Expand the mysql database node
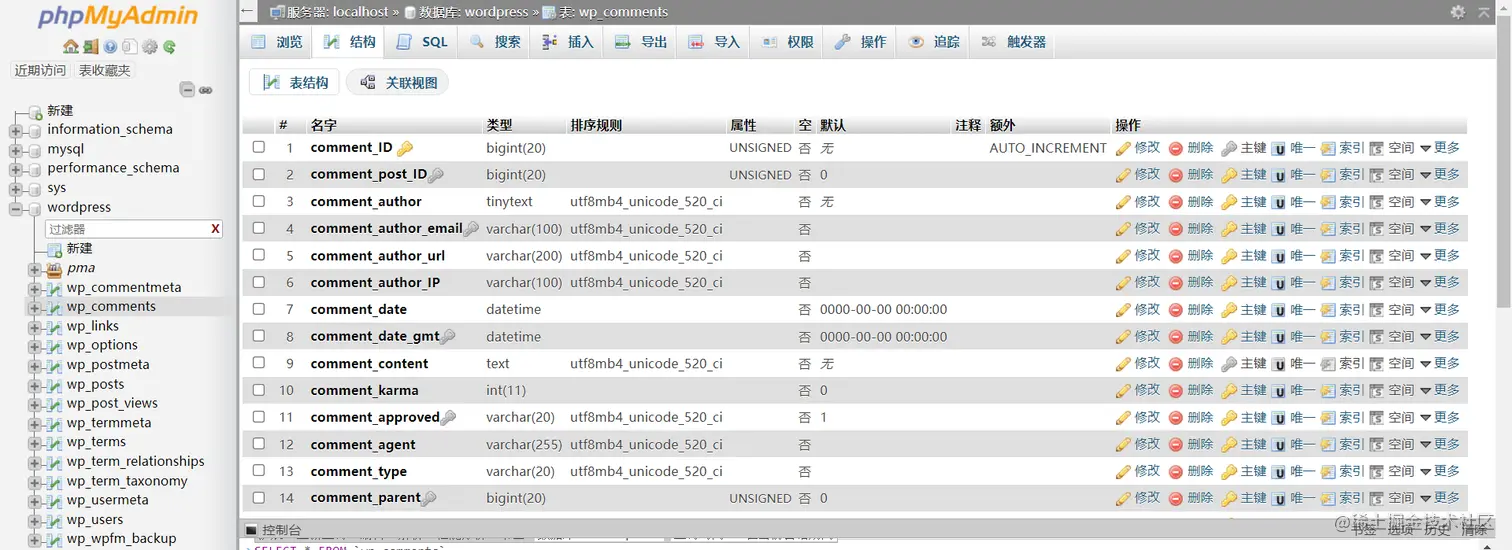This screenshot has width=1512, height=550. tap(15, 150)
